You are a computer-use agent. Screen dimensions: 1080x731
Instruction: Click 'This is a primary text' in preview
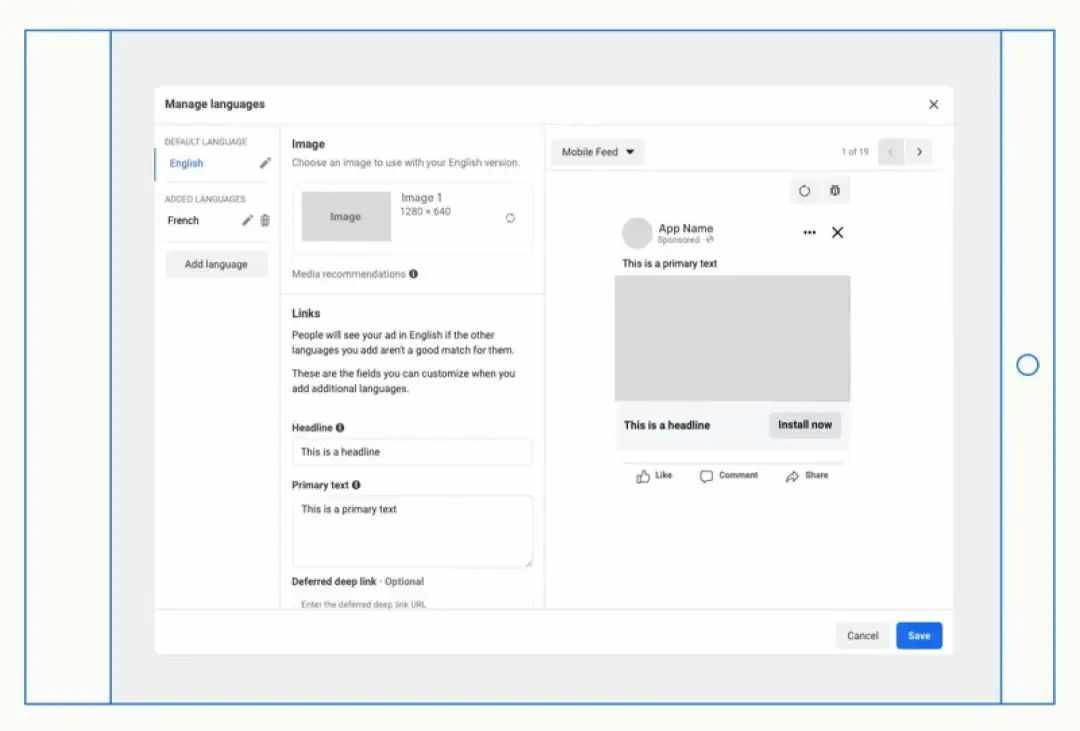click(x=669, y=263)
